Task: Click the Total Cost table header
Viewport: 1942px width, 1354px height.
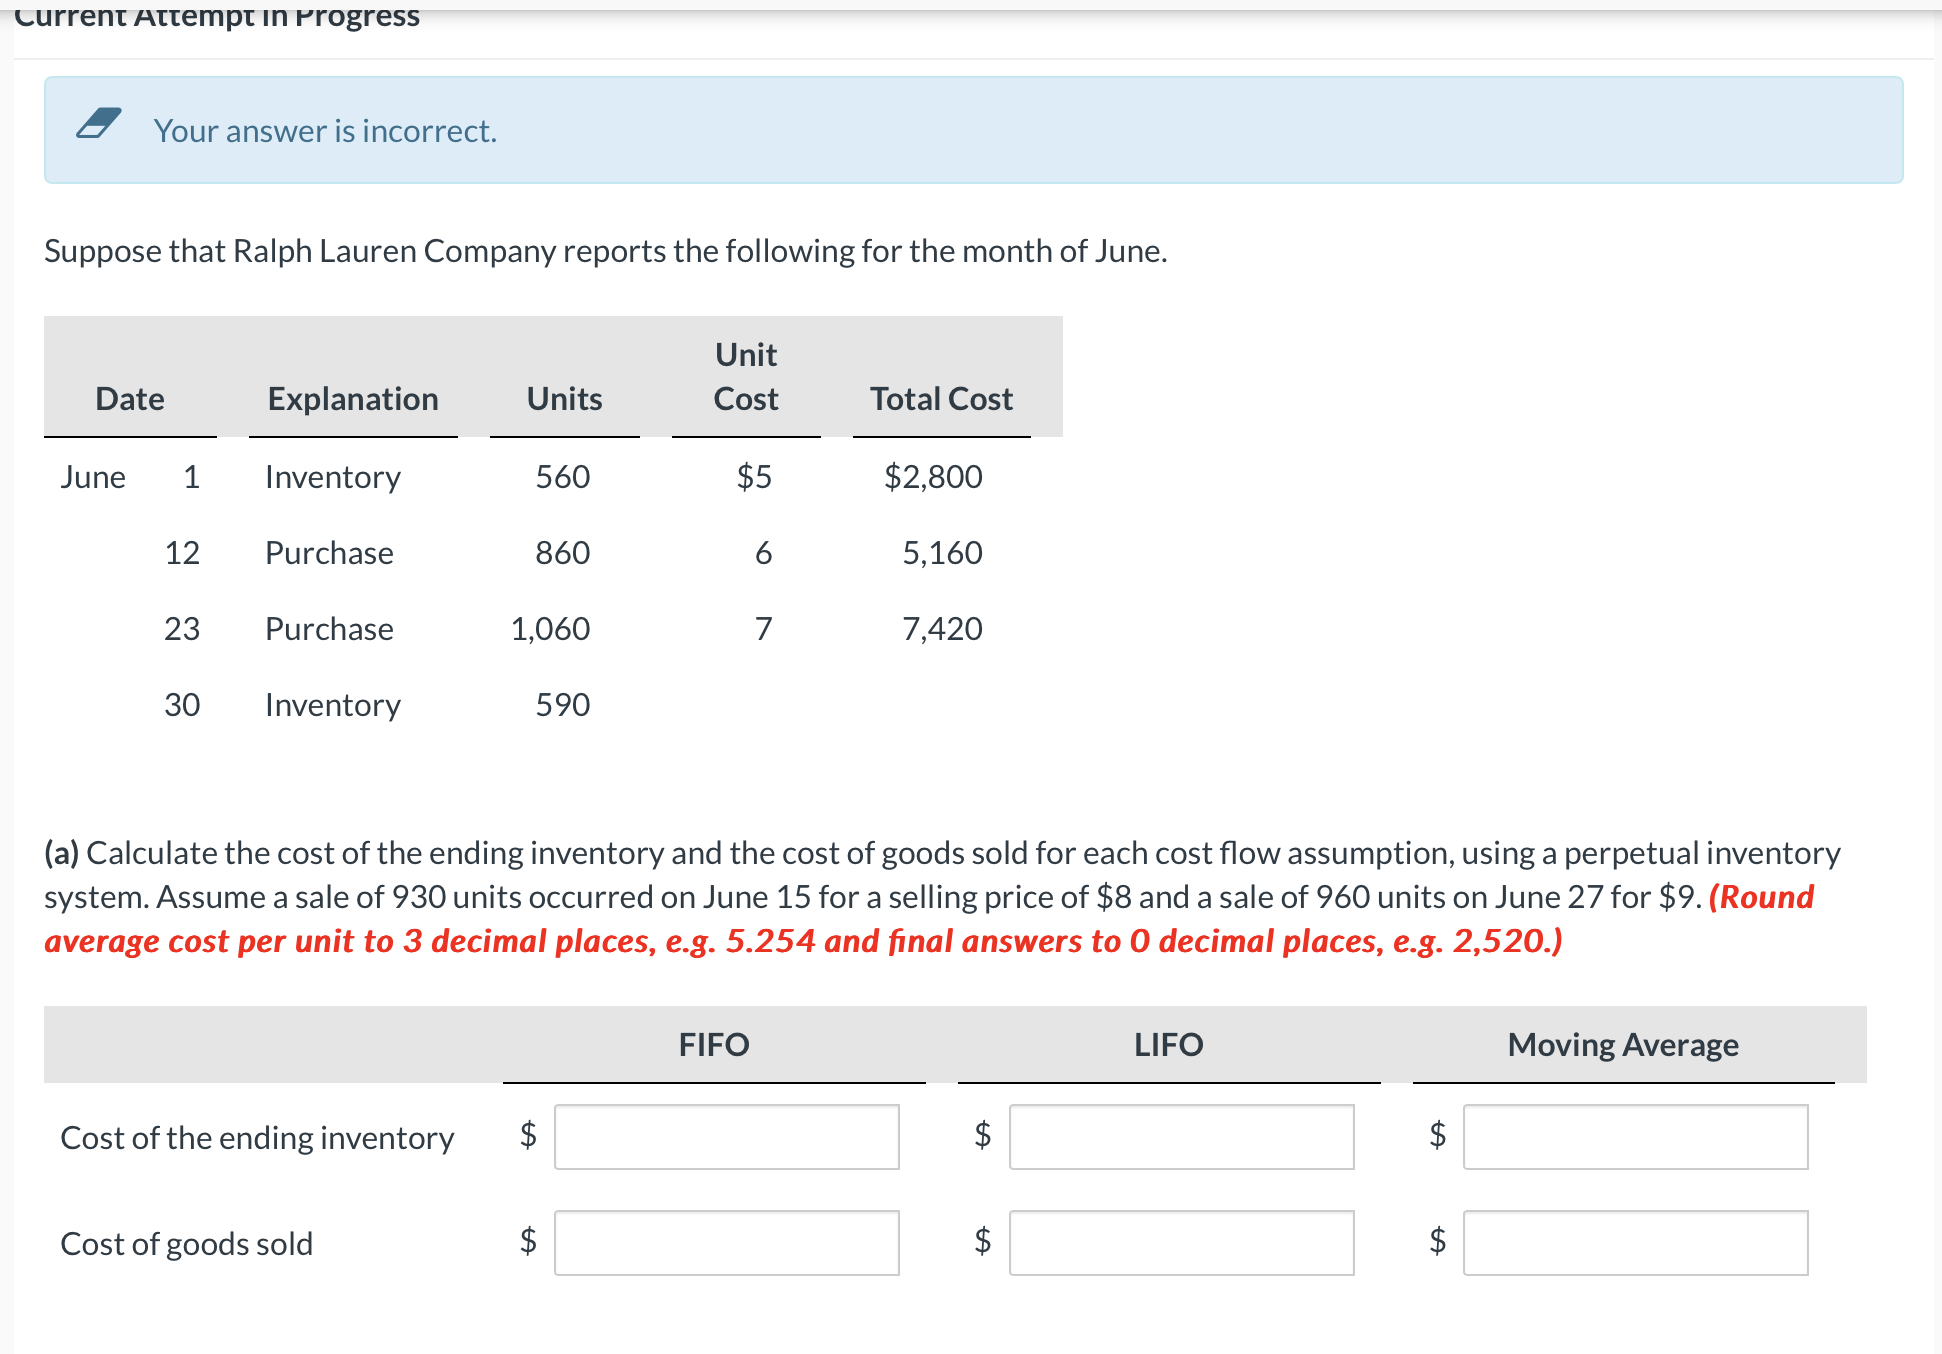Action: (941, 399)
